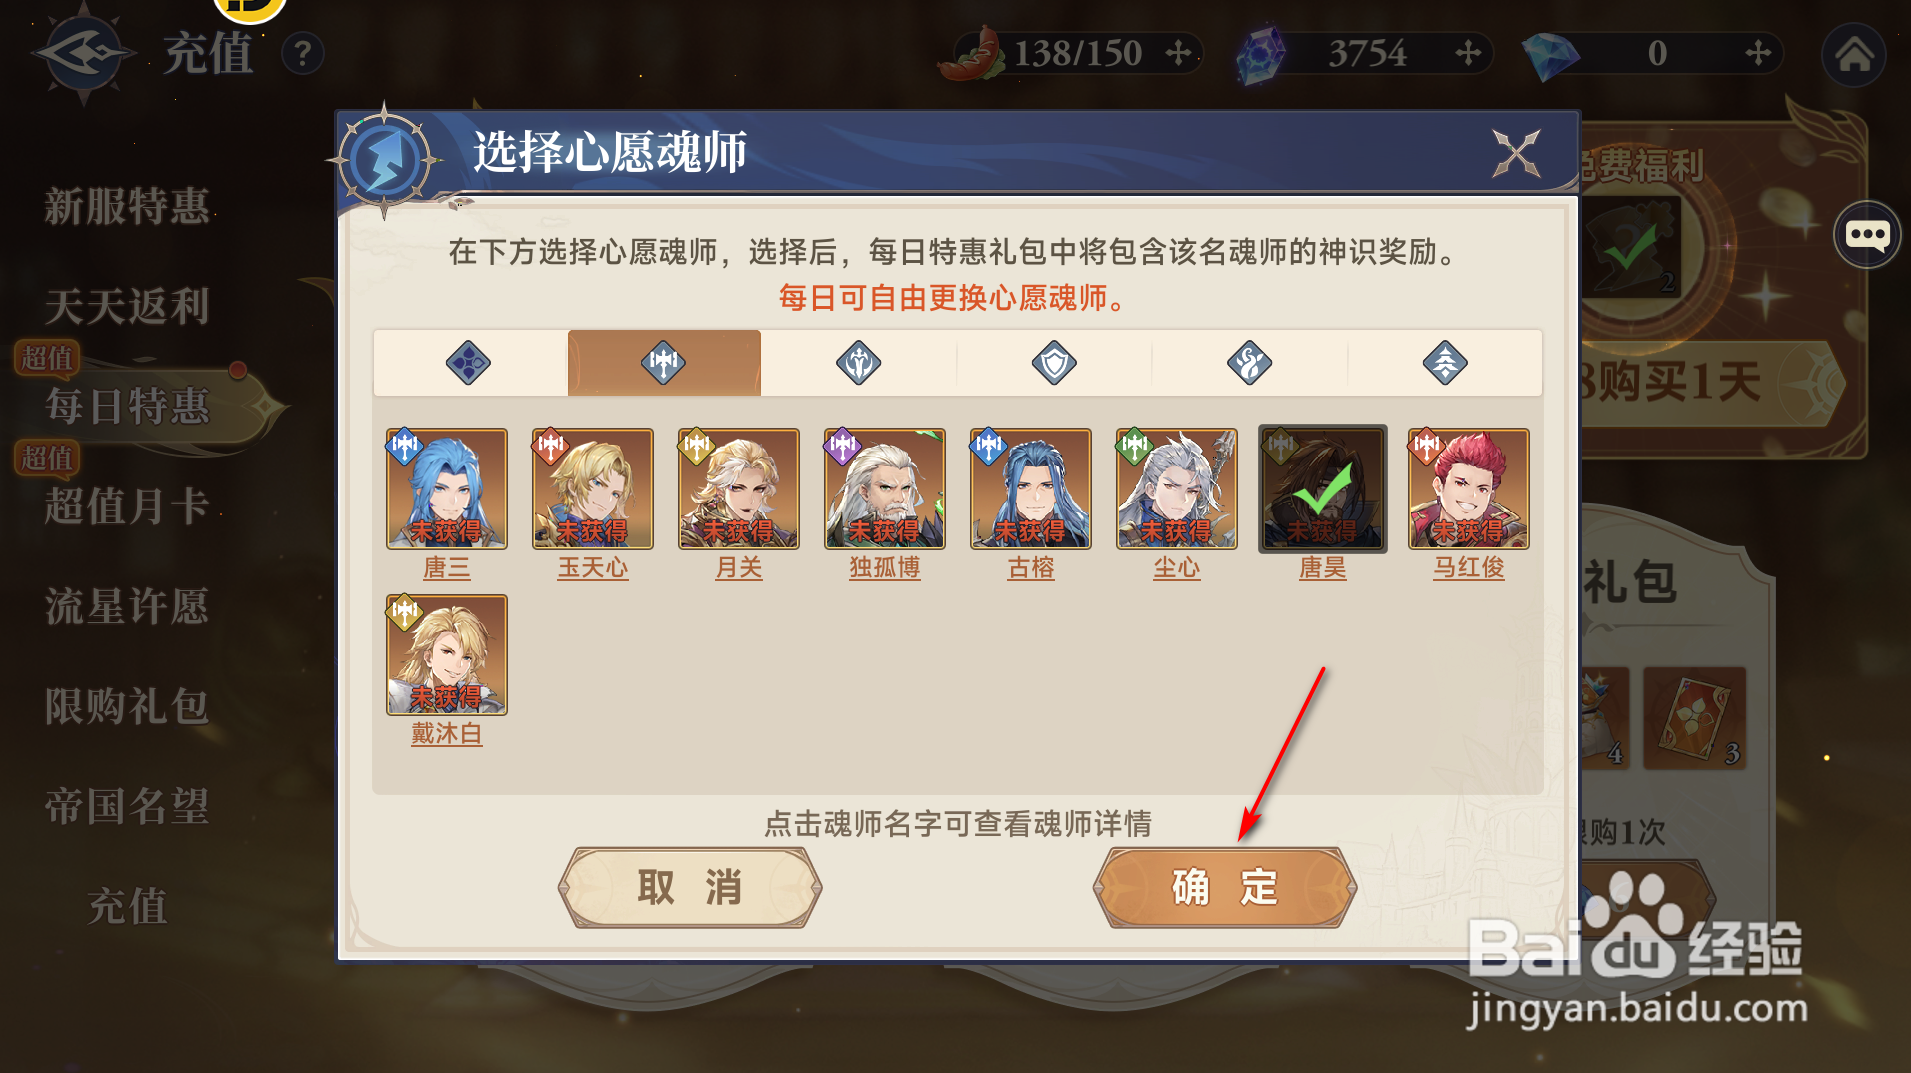This screenshot has width=1911, height=1073.
Task: Confirm selection with 确定 button
Action: (1225, 887)
